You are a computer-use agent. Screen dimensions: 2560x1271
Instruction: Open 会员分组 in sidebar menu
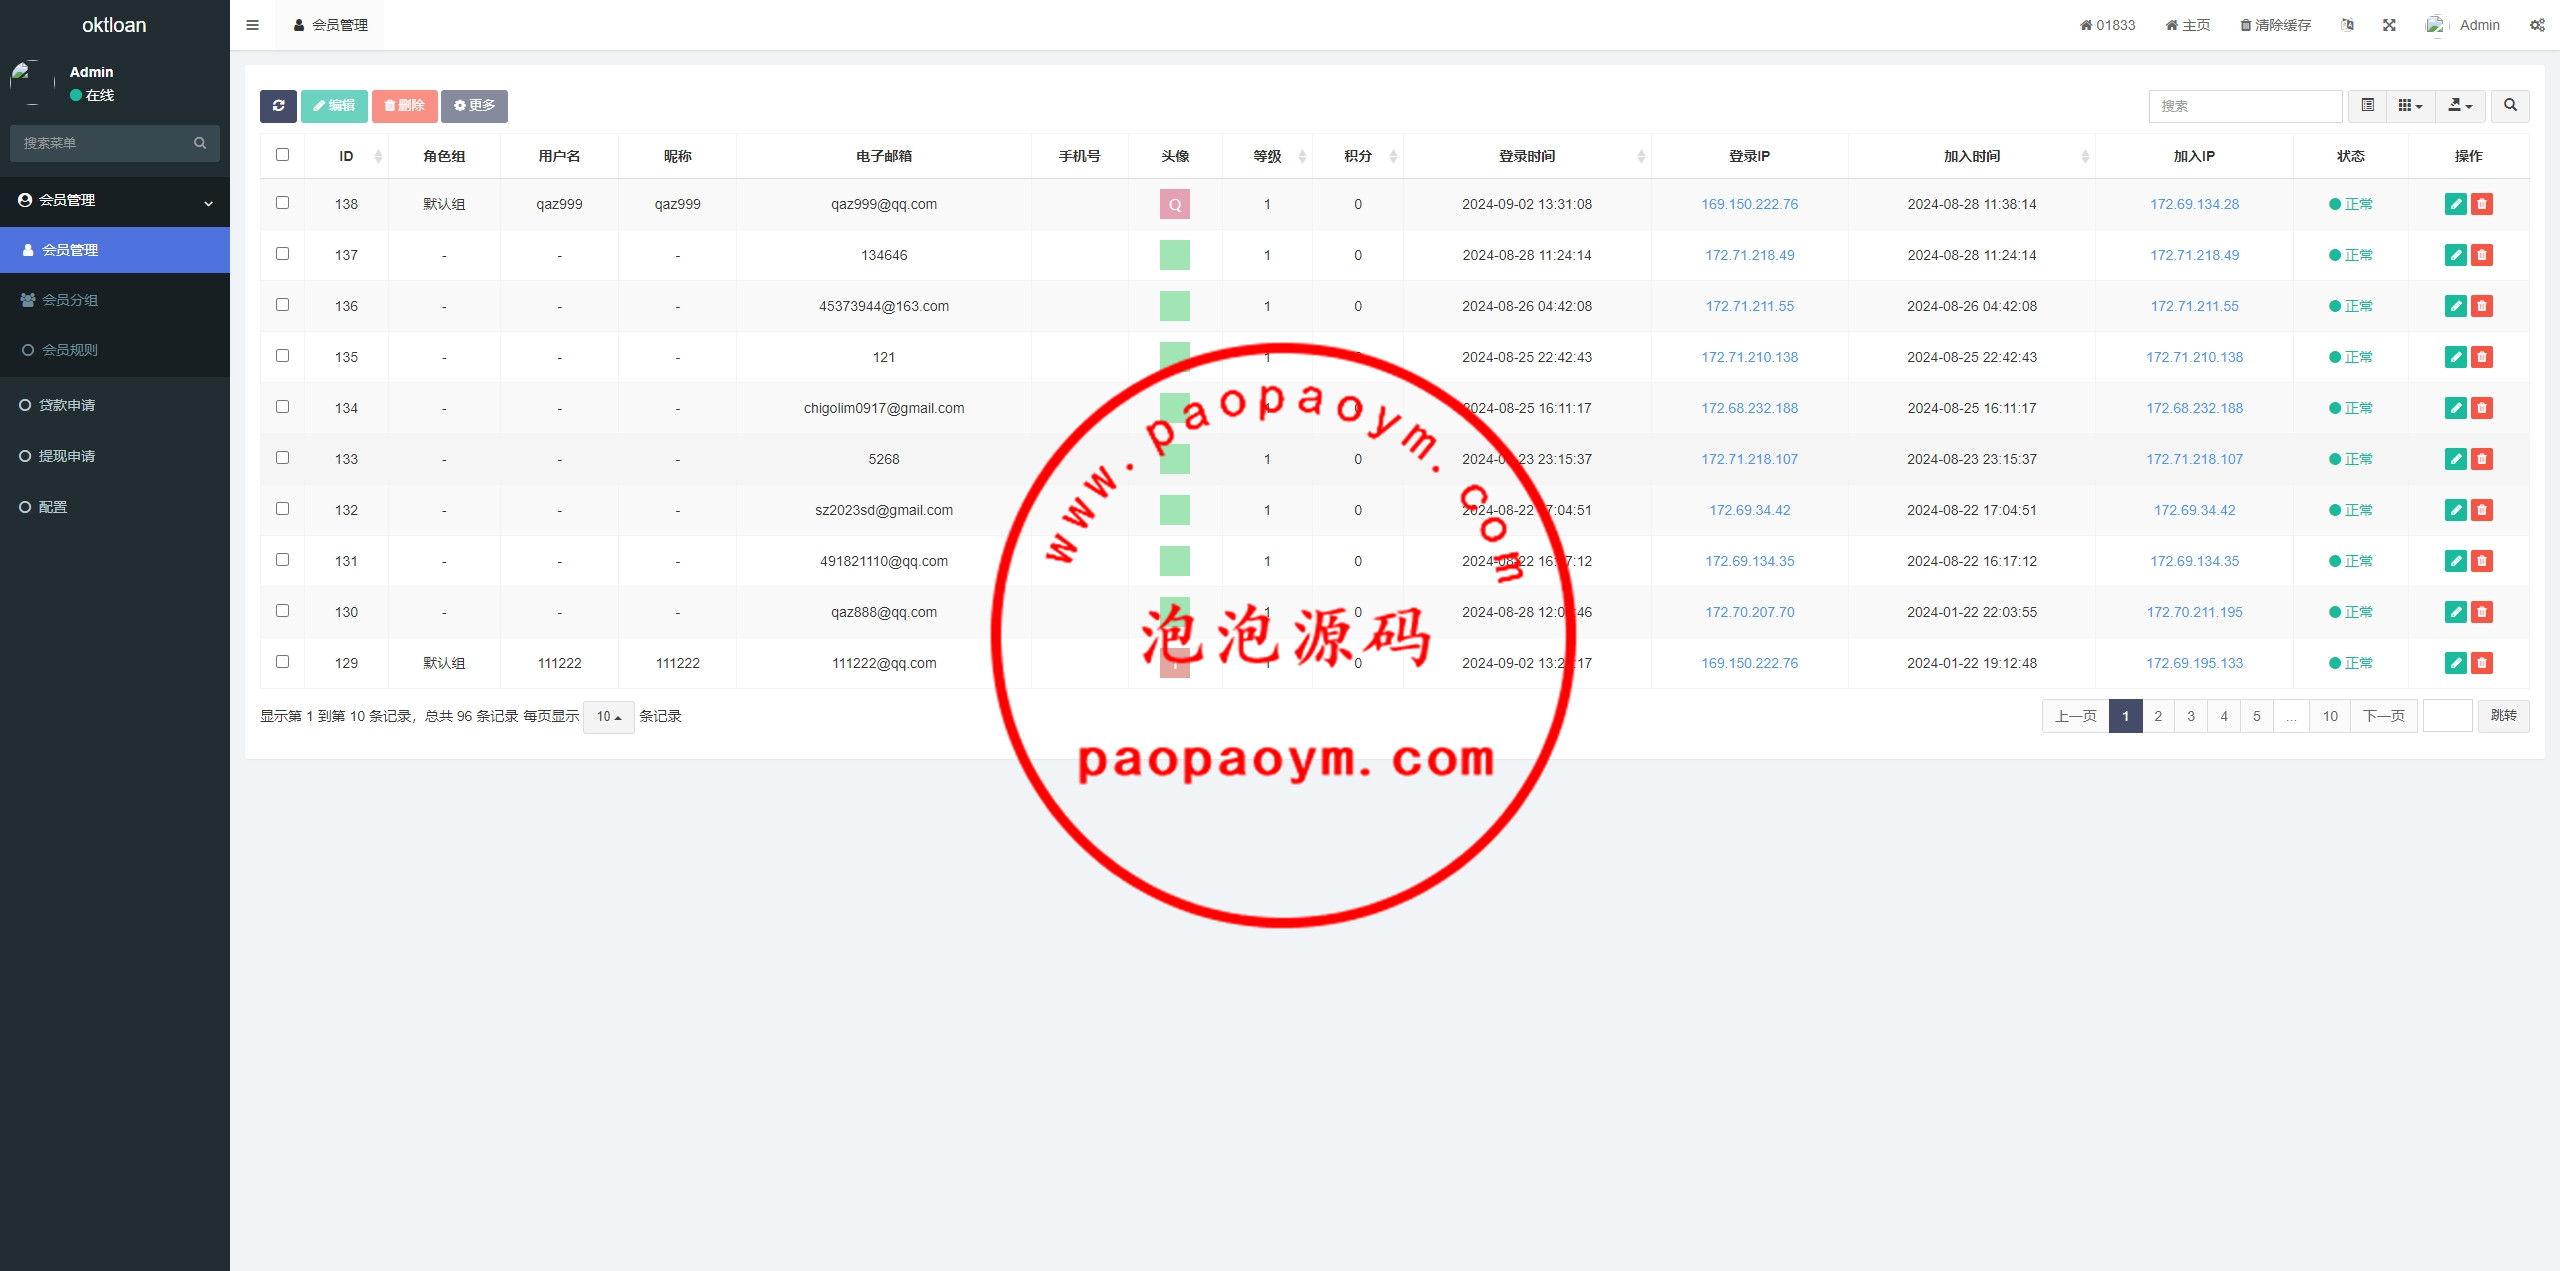tap(70, 300)
